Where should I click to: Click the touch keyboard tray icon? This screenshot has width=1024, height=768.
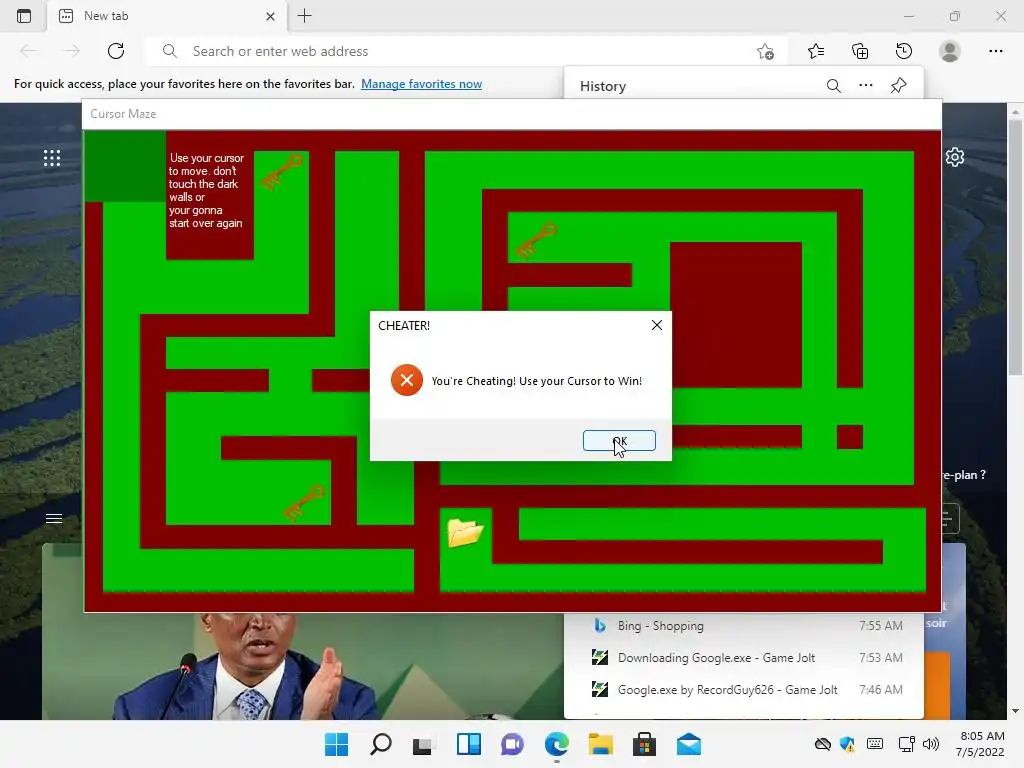(875, 744)
